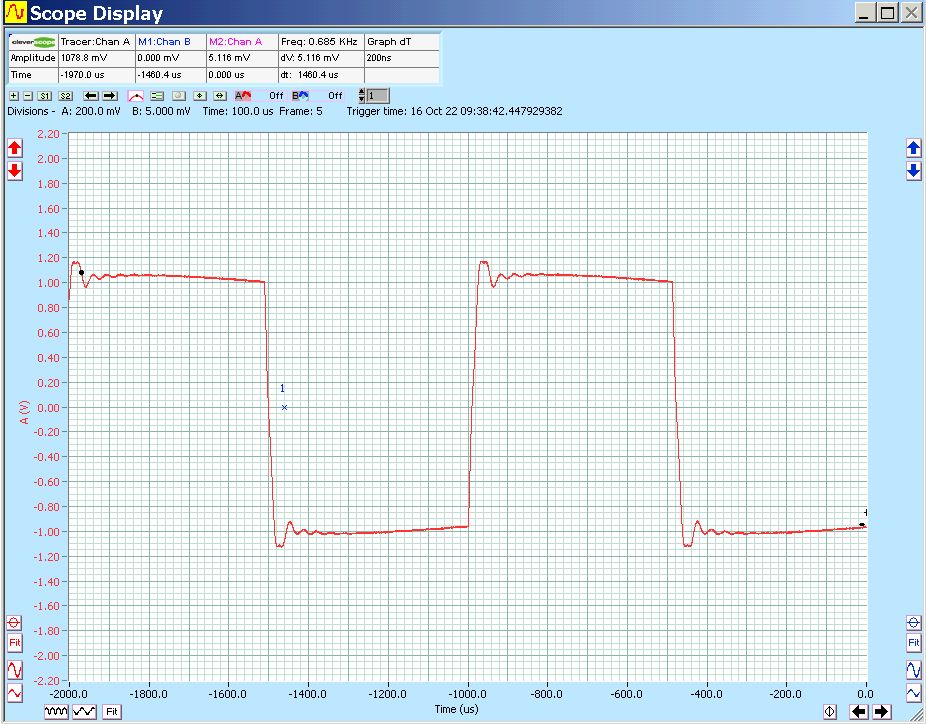This screenshot has height=724, width=926.
Task: Maximize the Scope Display window
Action: click(x=888, y=13)
